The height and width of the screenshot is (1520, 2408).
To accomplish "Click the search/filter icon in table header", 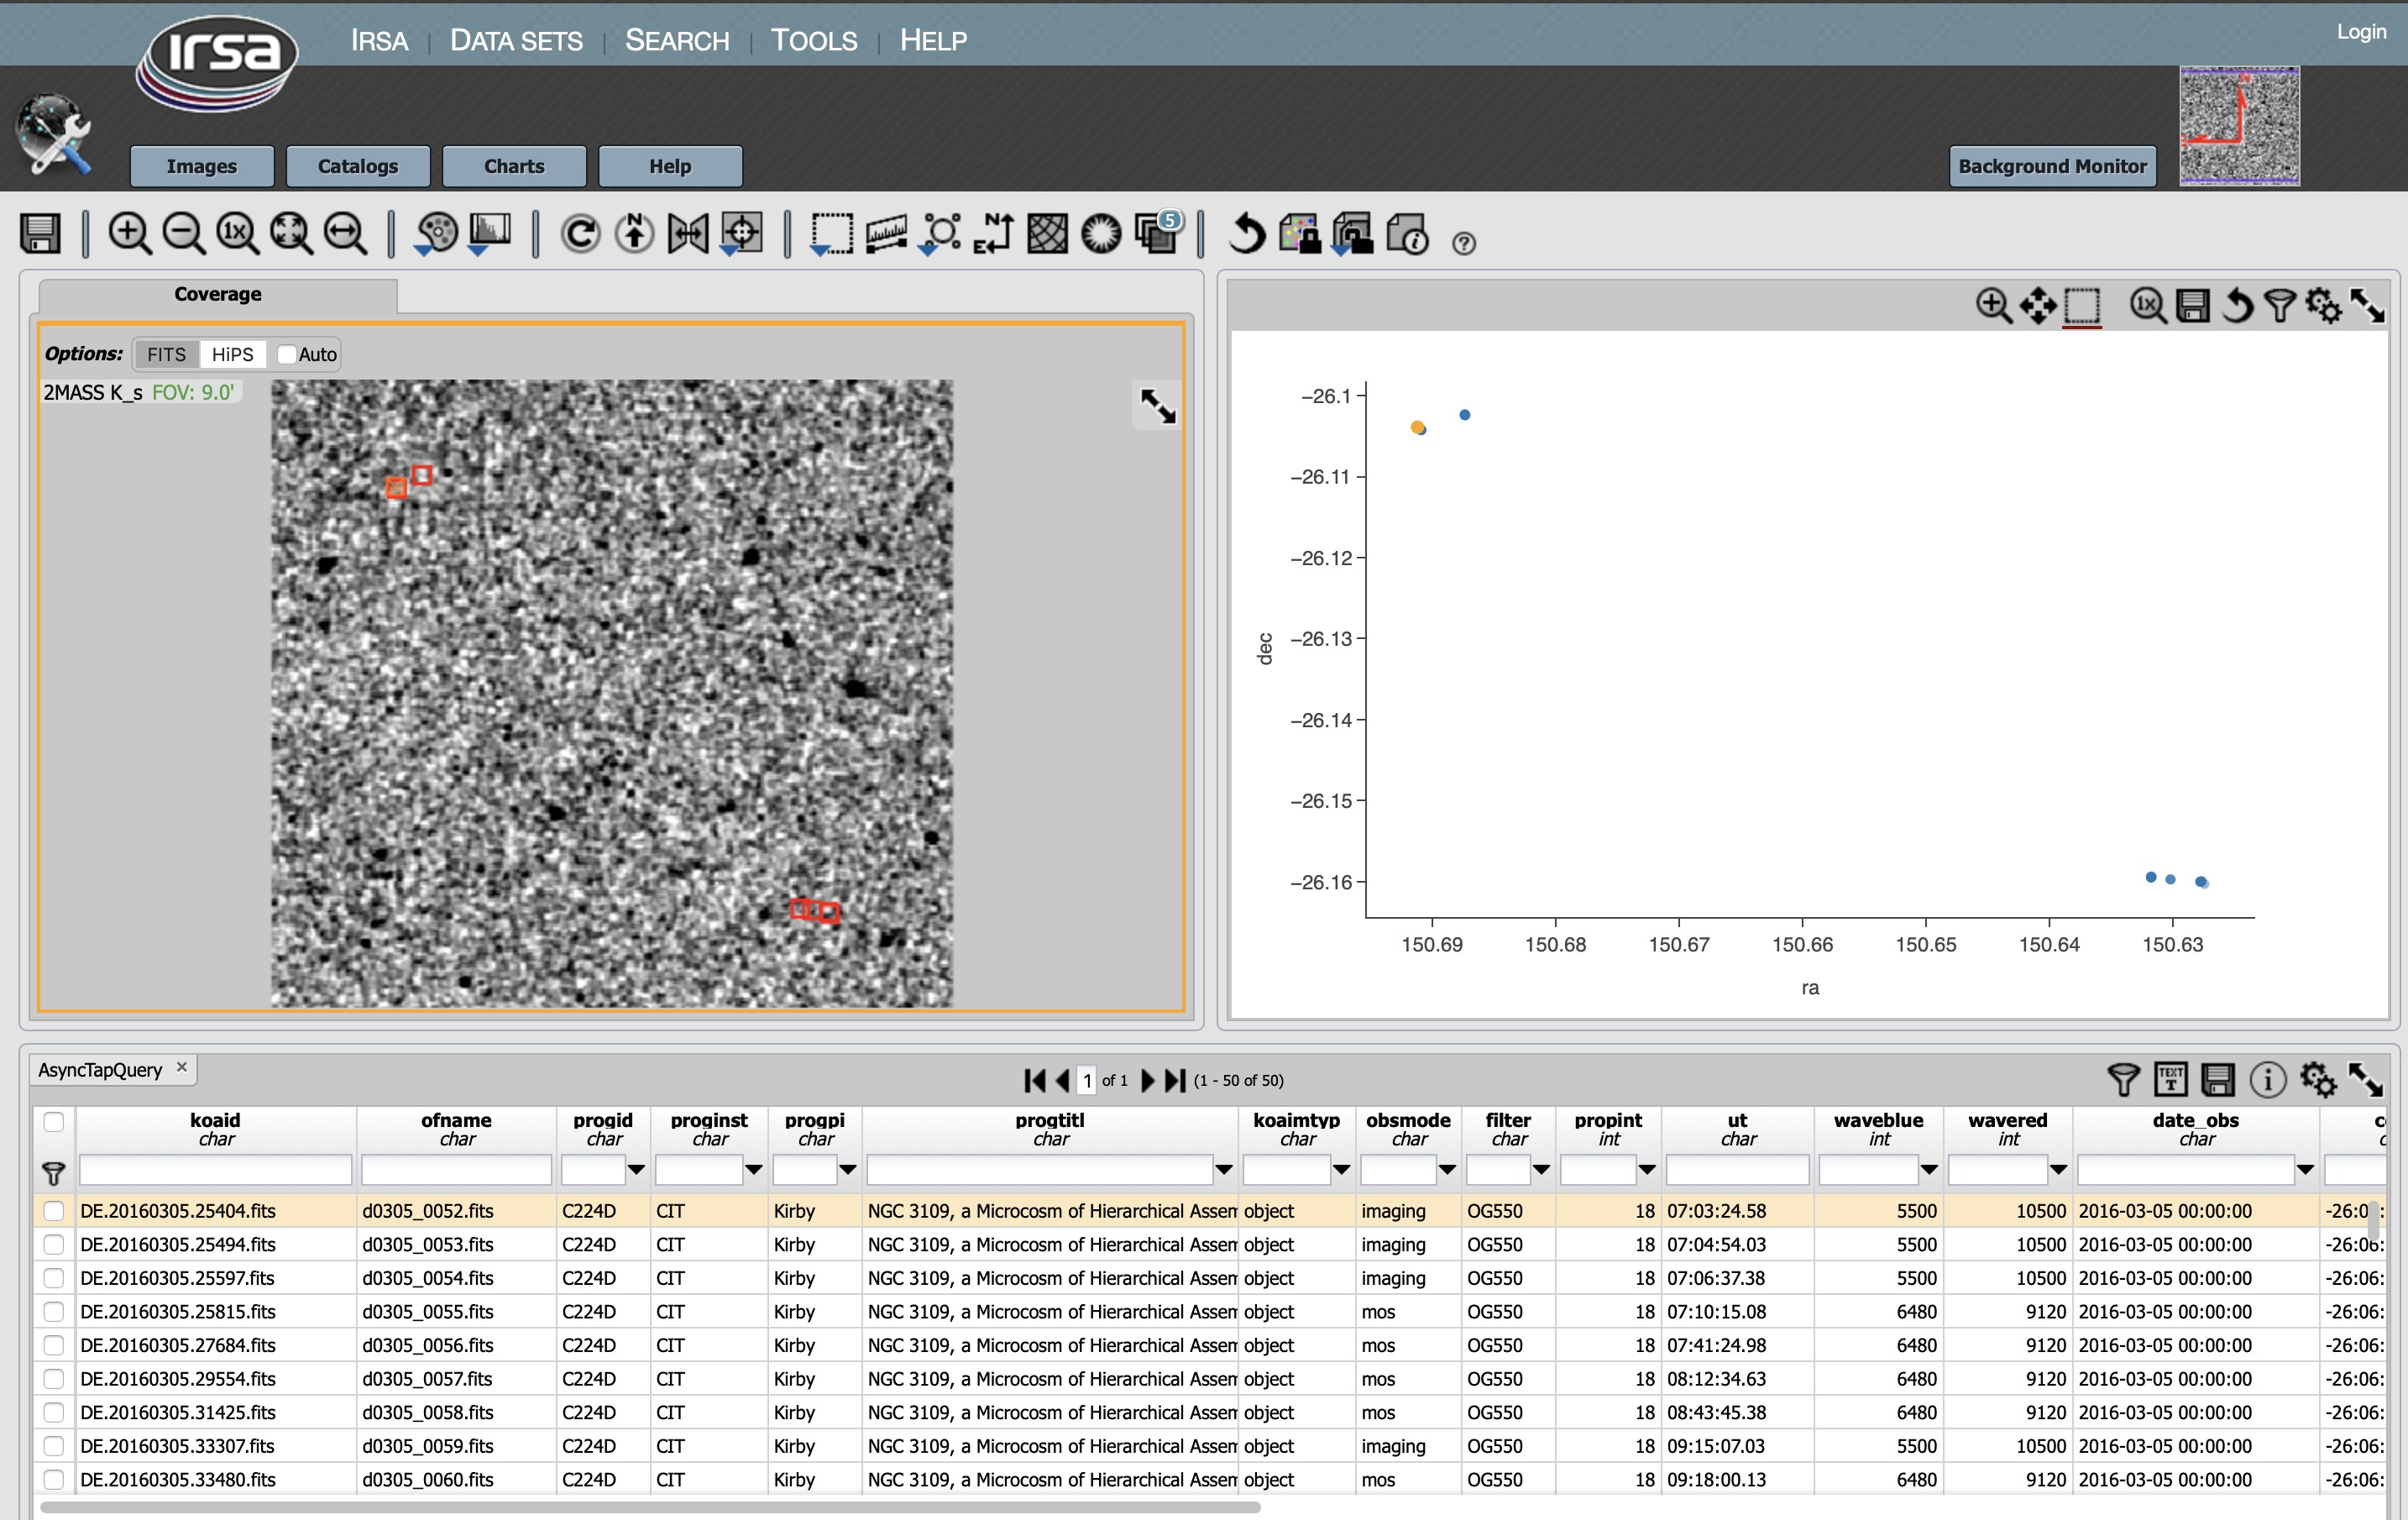I will click(x=53, y=1171).
